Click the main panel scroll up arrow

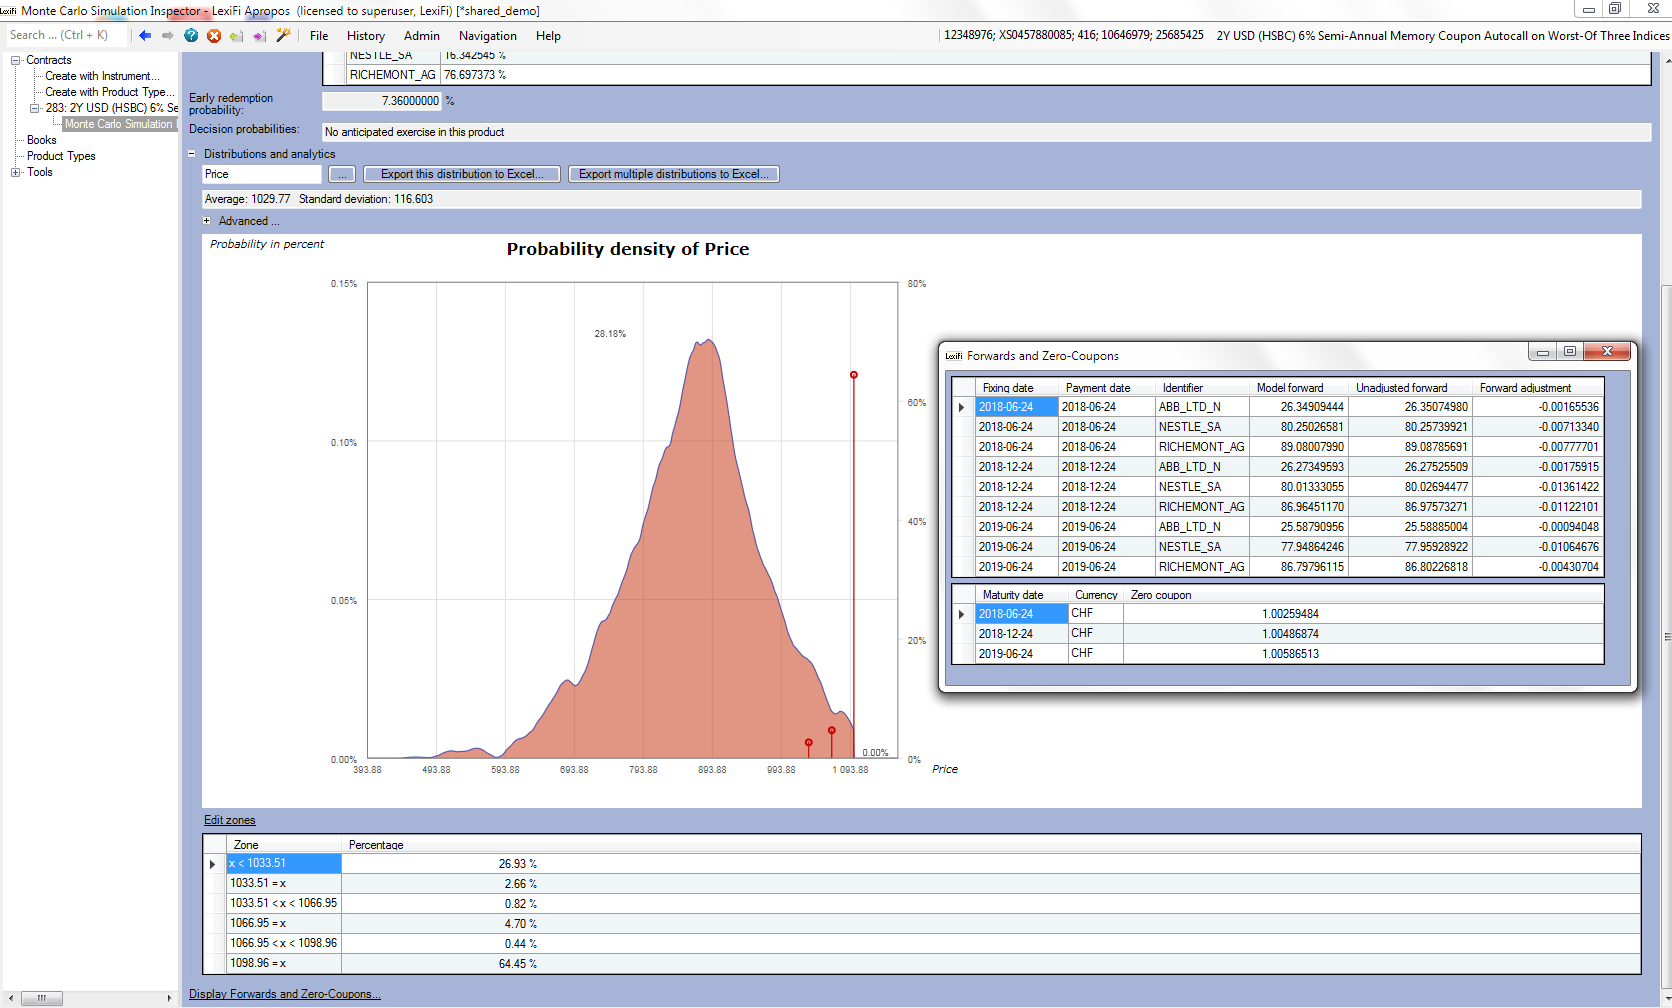[1666, 60]
